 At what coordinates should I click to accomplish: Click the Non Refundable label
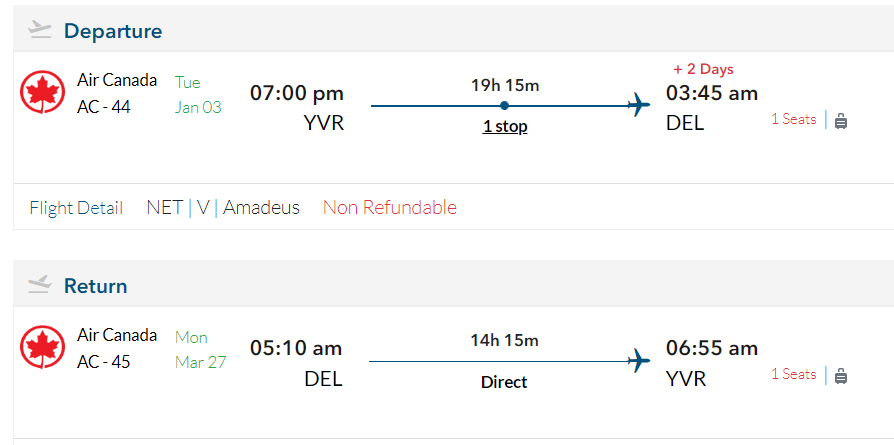[389, 208]
